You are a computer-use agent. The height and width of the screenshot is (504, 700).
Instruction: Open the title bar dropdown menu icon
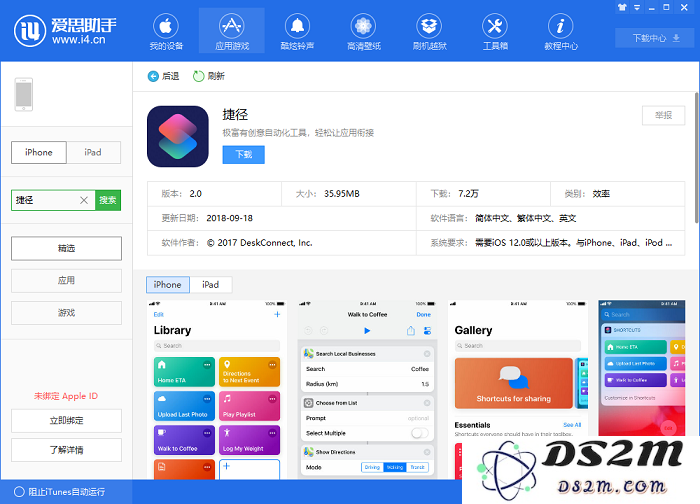point(637,7)
